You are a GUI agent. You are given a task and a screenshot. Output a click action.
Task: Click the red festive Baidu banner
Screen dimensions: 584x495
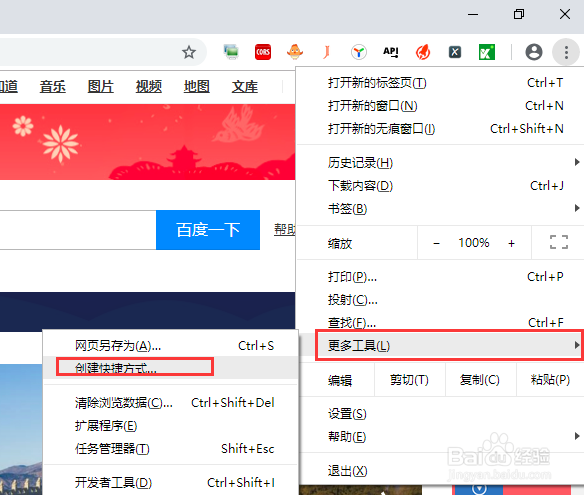click(147, 142)
